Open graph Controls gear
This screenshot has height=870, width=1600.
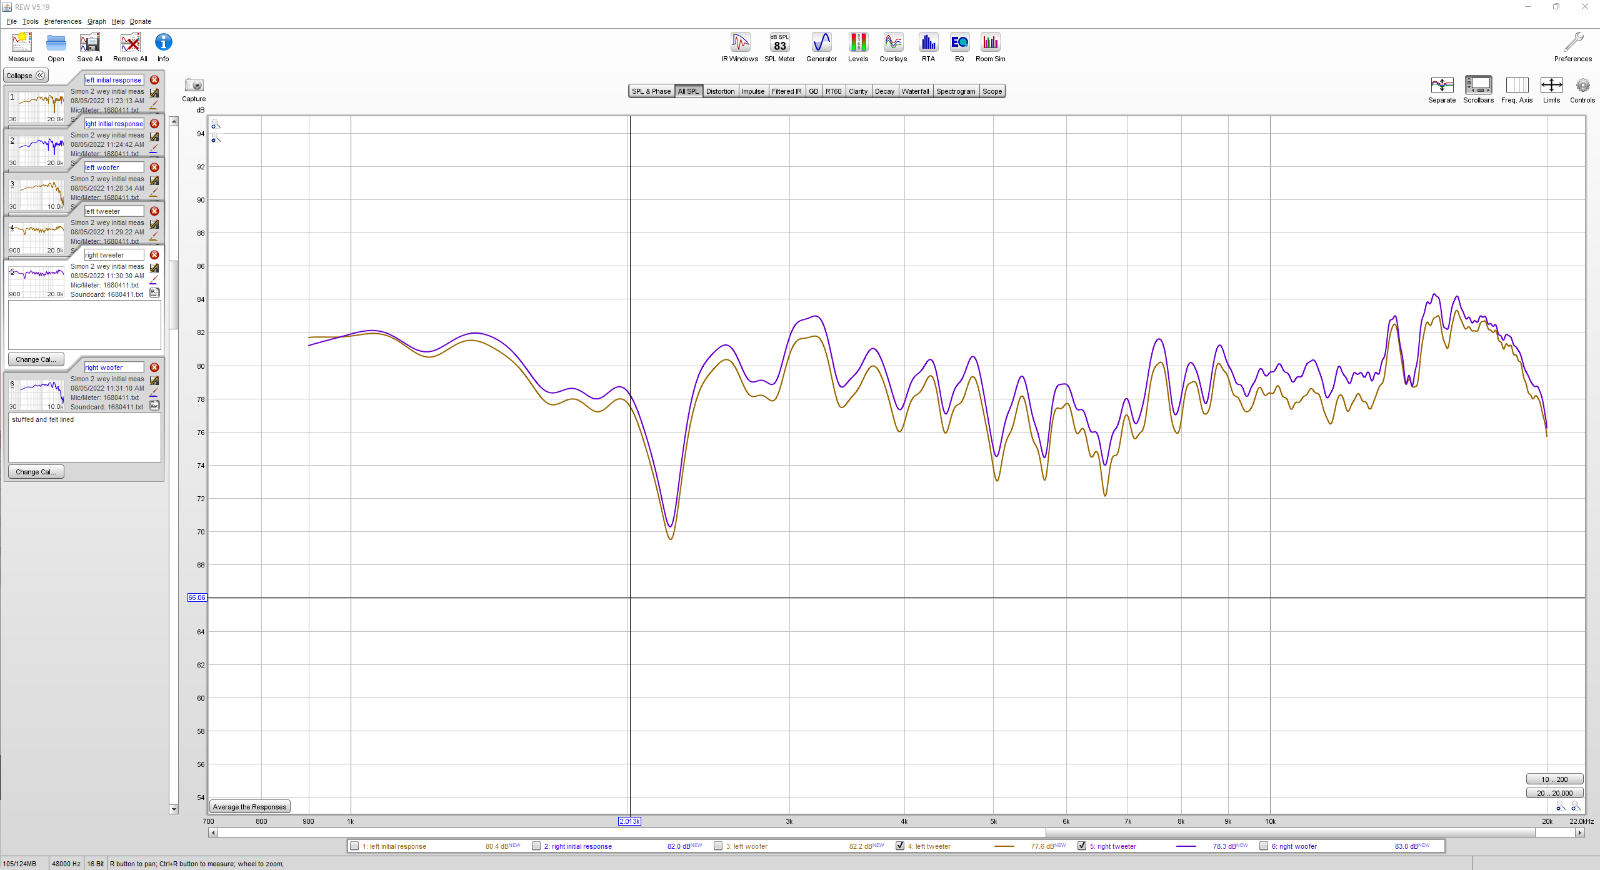(x=1582, y=89)
